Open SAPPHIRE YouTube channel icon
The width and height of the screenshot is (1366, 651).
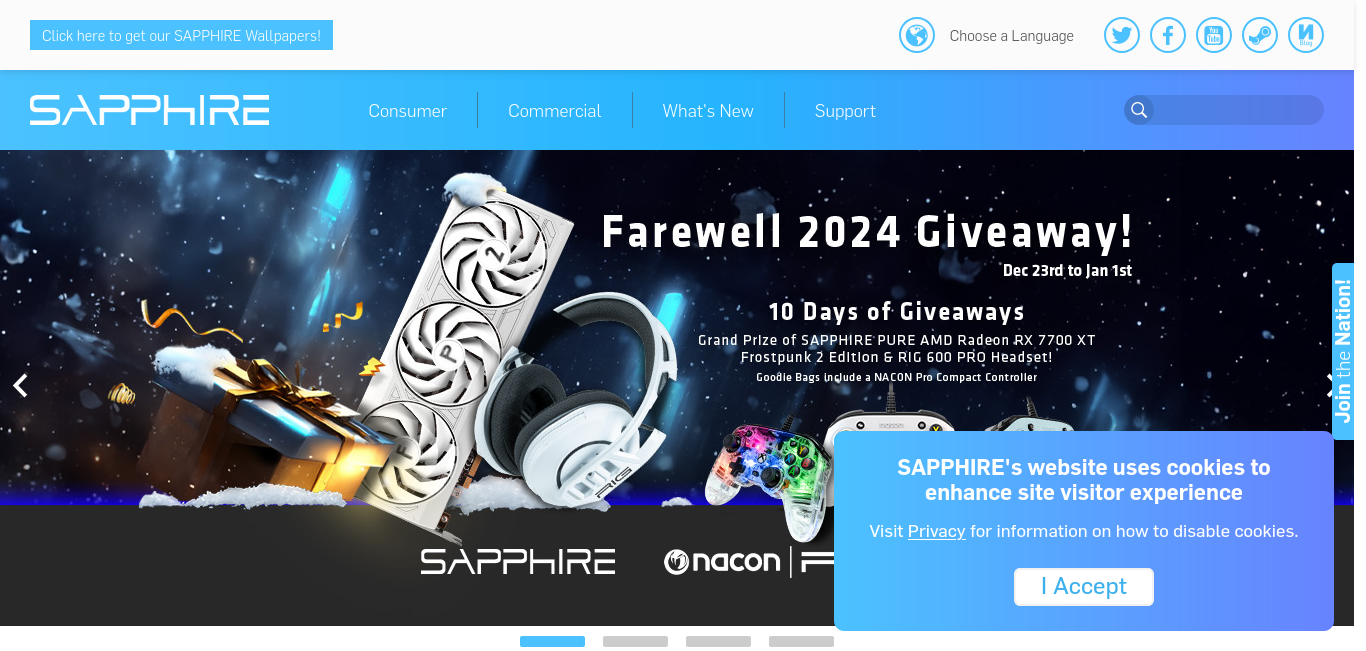coord(1214,36)
